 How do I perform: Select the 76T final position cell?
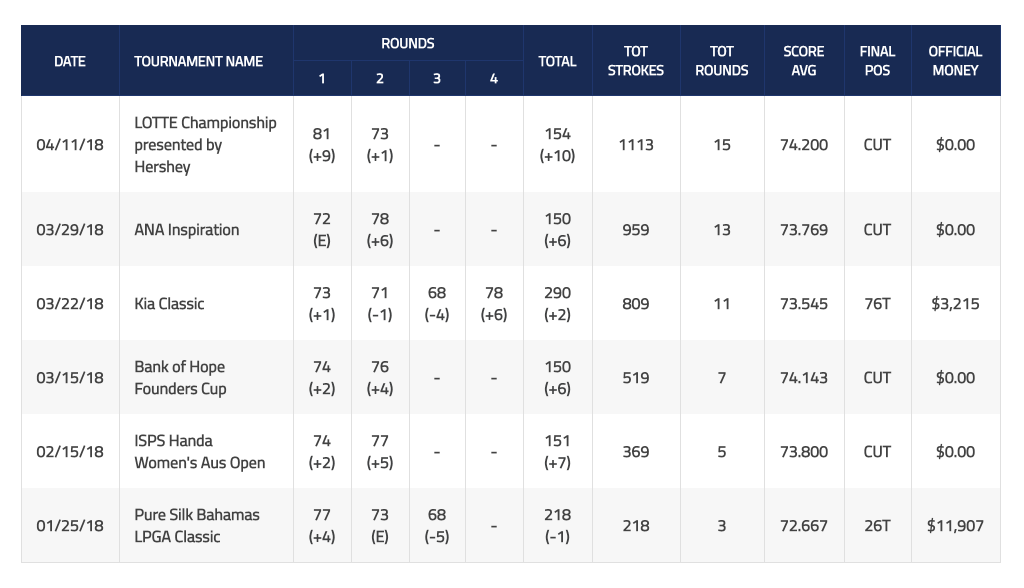[x=877, y=304]
